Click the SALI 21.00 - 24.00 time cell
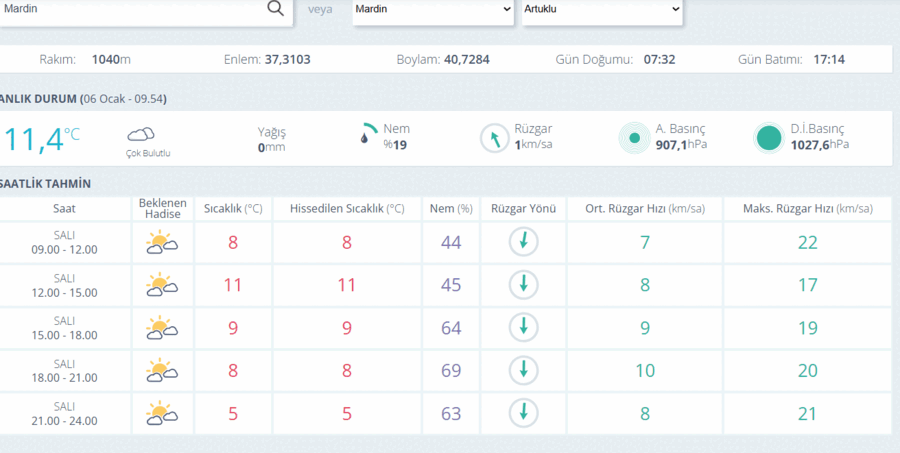 pyautogui.click(x=64, y=413)
